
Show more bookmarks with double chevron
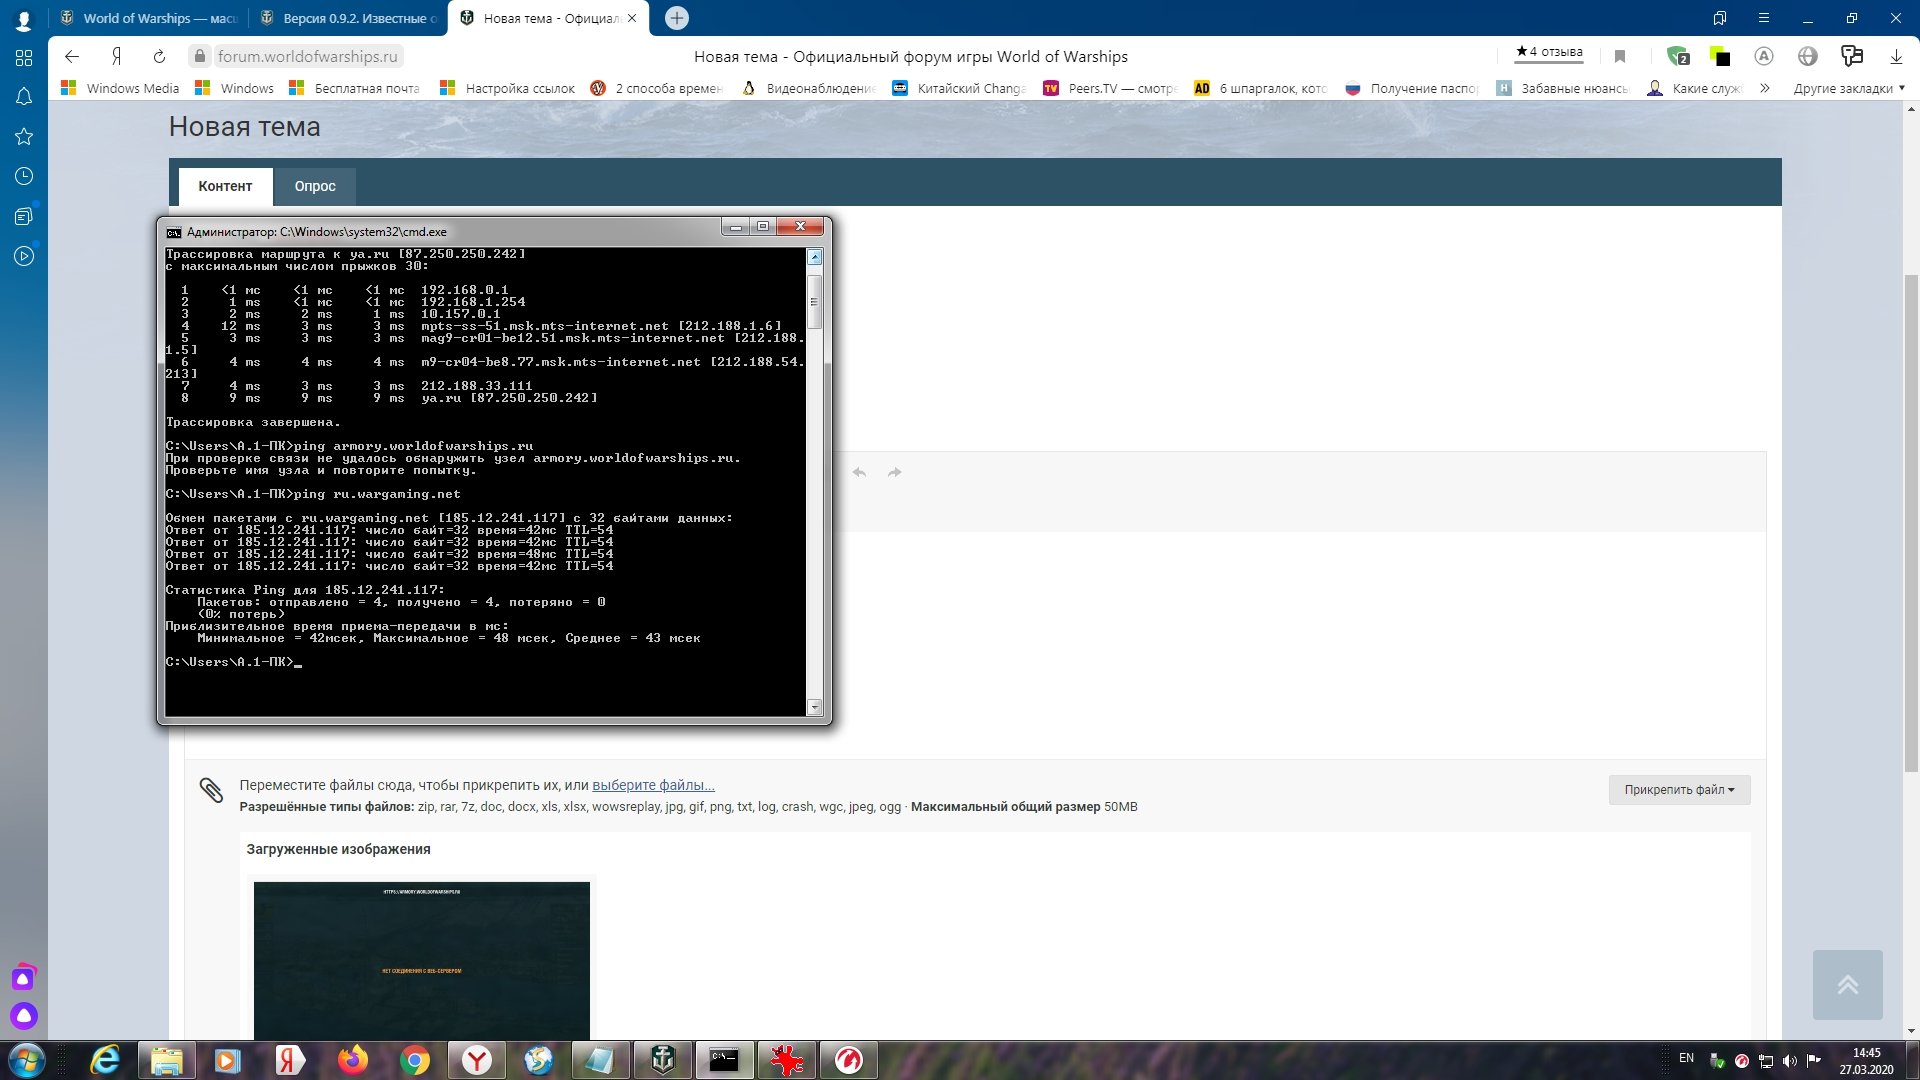click(x=1765, y=88)
